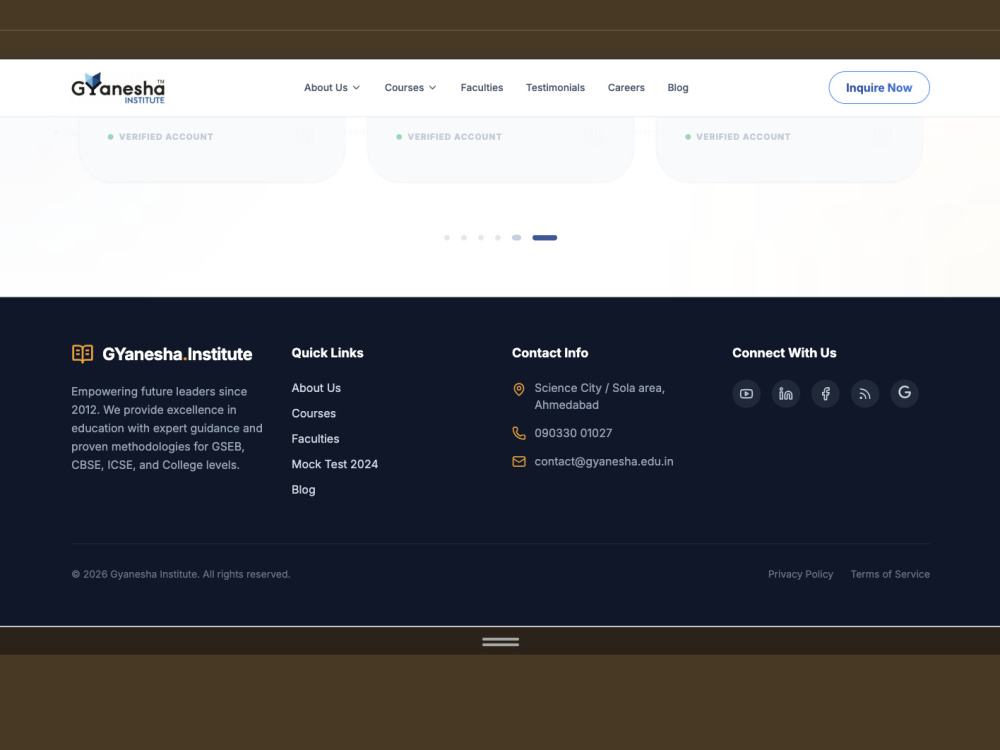Open Careers in the header nav
The height and width of the screenshot is (750, 1000).
(x=626, y=87)
